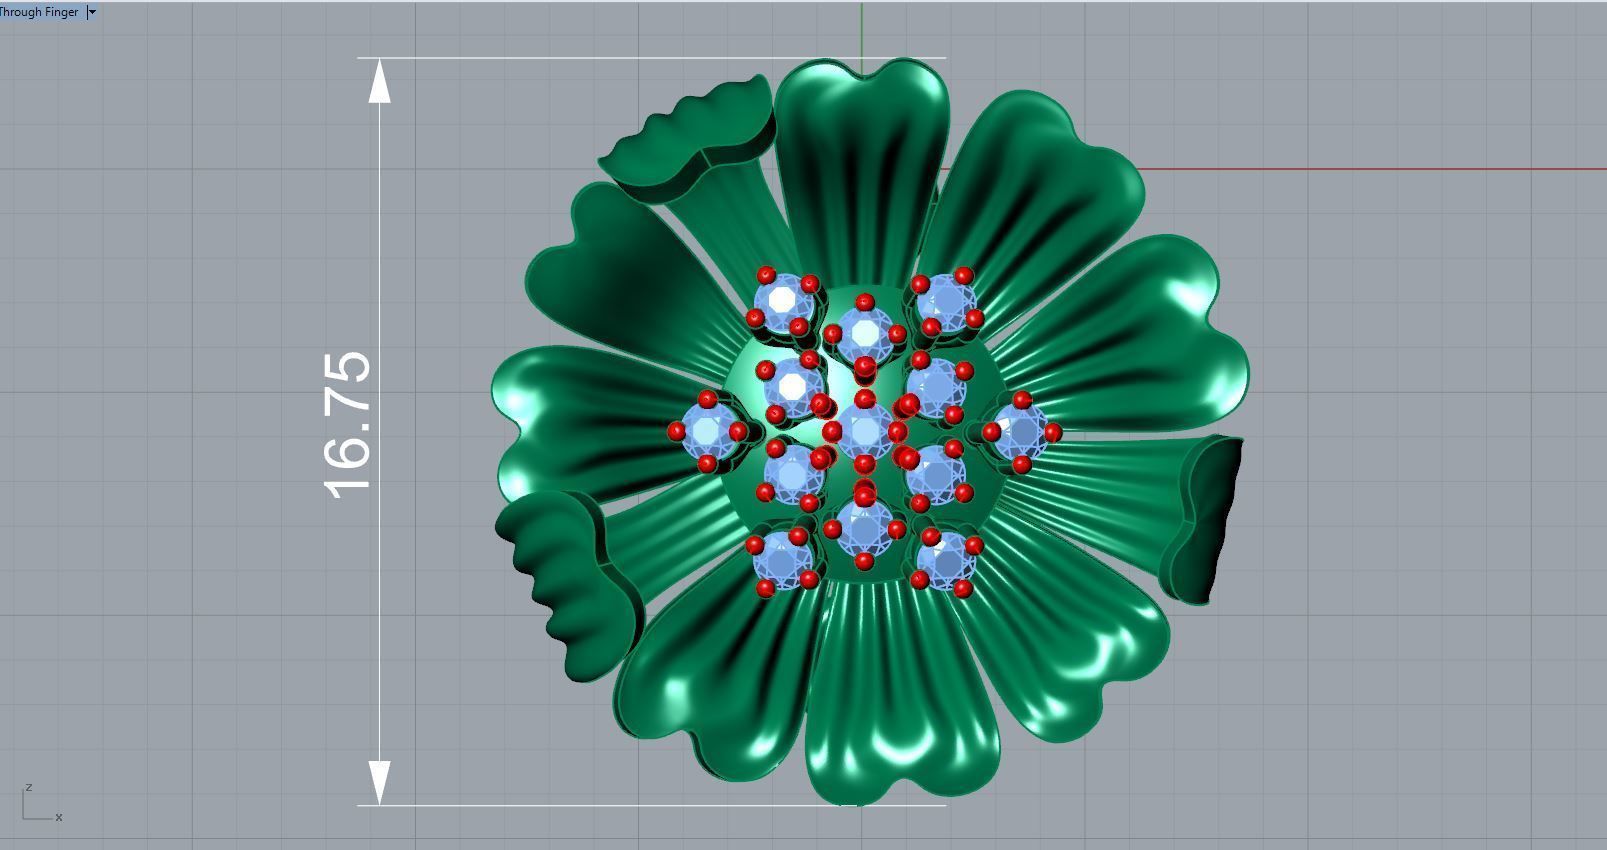The height and width of the screenshot is (850, 1607).
Task: Select the center gemstone of the flower
Action: (x=865, y=431)
